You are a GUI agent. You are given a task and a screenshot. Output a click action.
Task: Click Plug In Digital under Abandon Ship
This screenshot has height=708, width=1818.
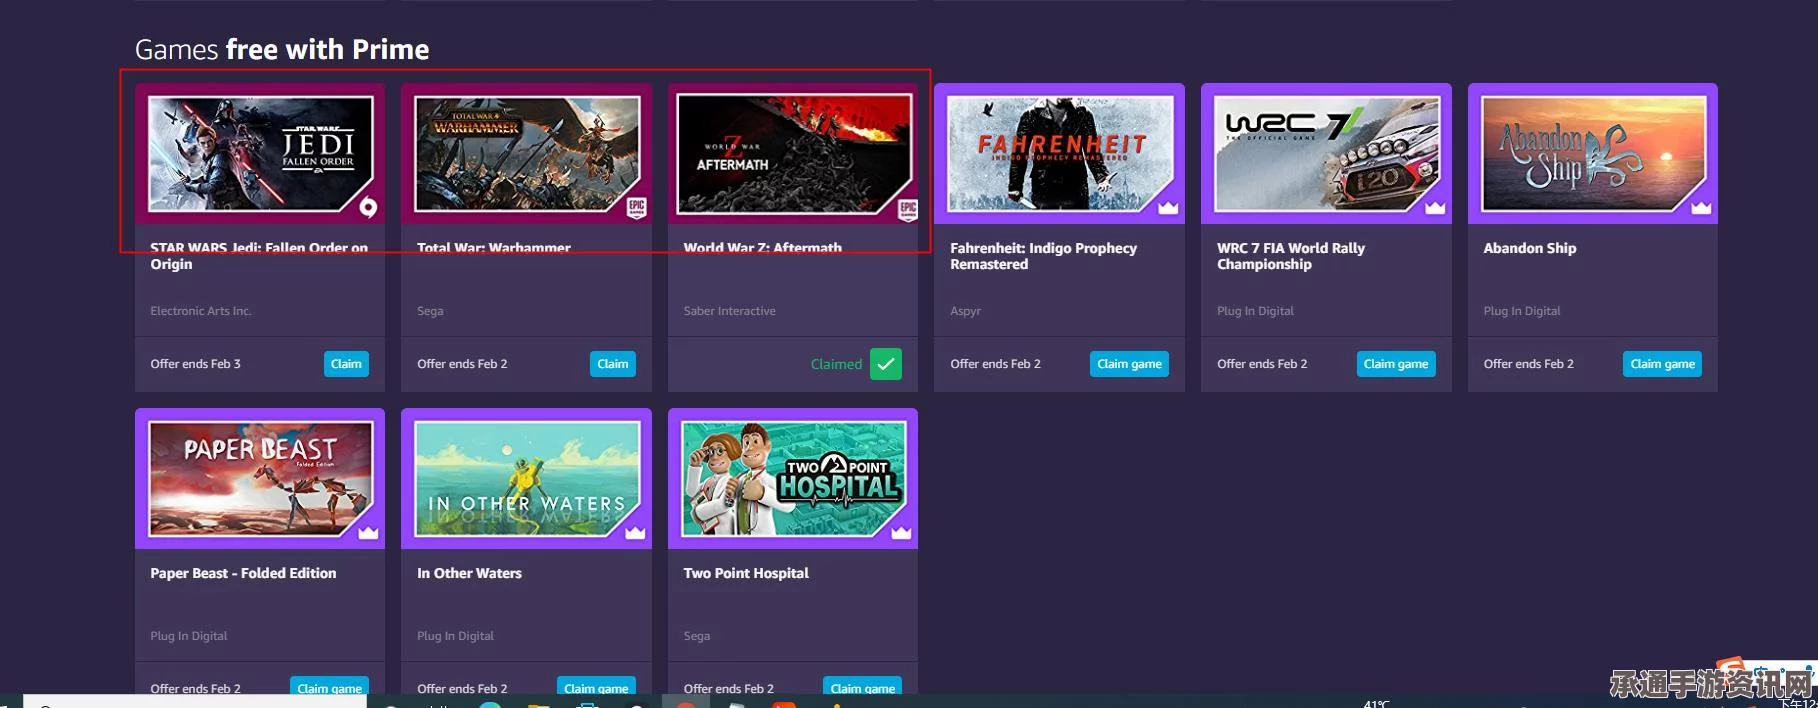pos(1522,311)
